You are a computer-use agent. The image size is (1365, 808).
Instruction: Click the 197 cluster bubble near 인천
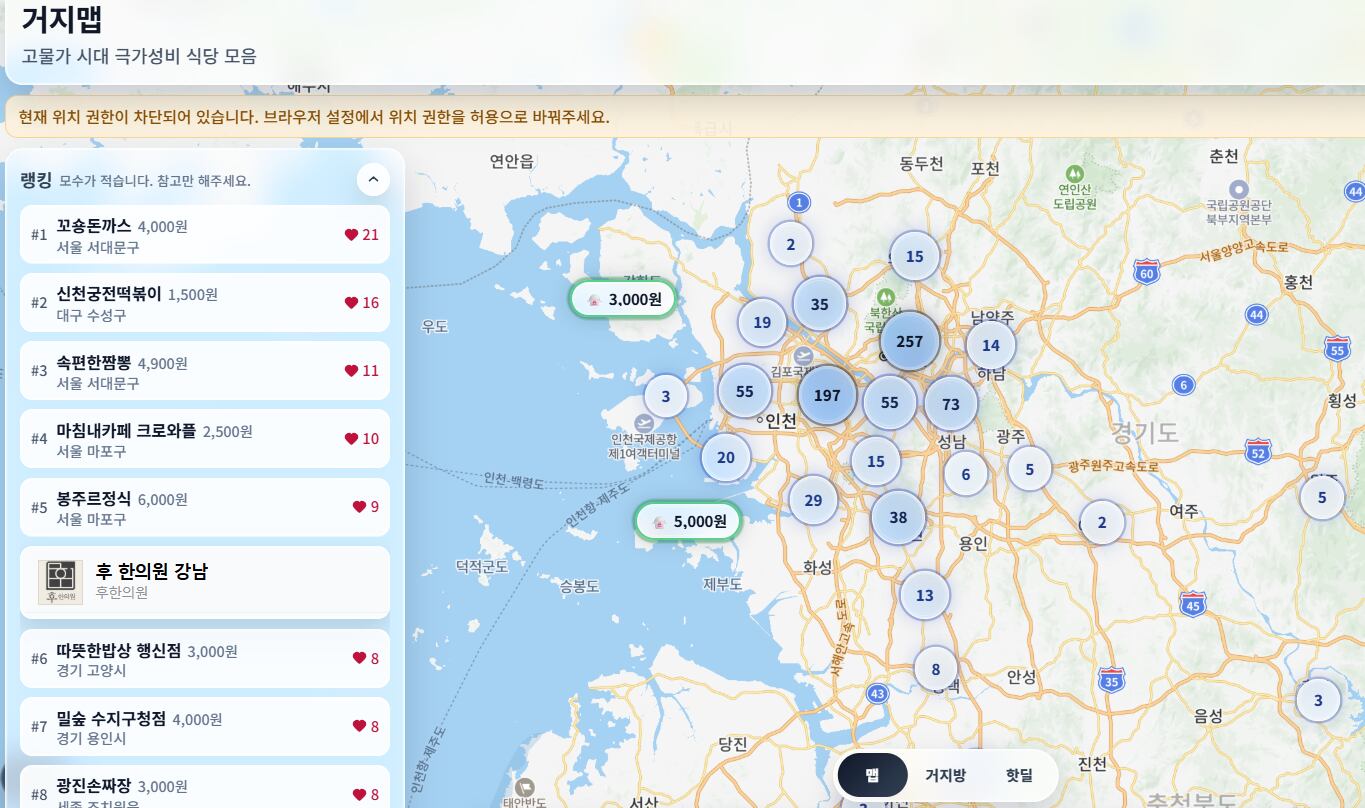click(826, 395)
